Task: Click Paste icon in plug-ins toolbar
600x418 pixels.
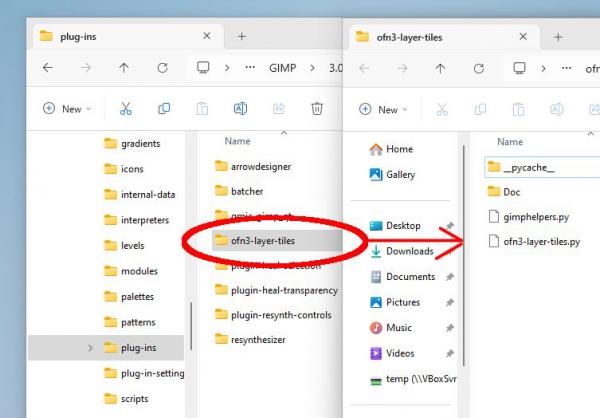Action: (202, 109)
